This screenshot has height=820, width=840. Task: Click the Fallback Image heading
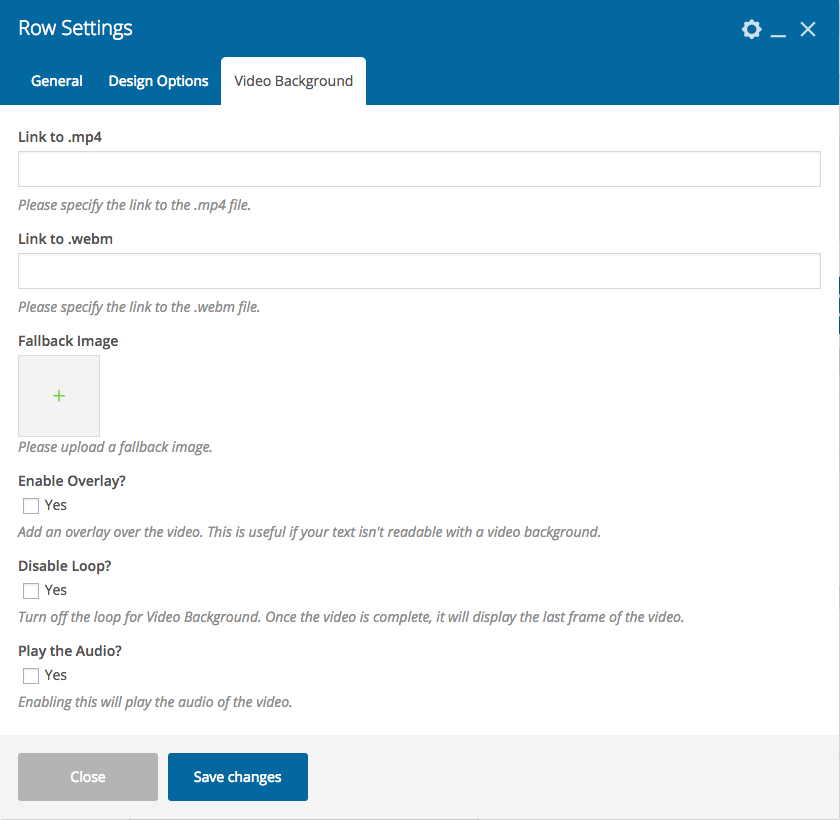tap(68, 341)
